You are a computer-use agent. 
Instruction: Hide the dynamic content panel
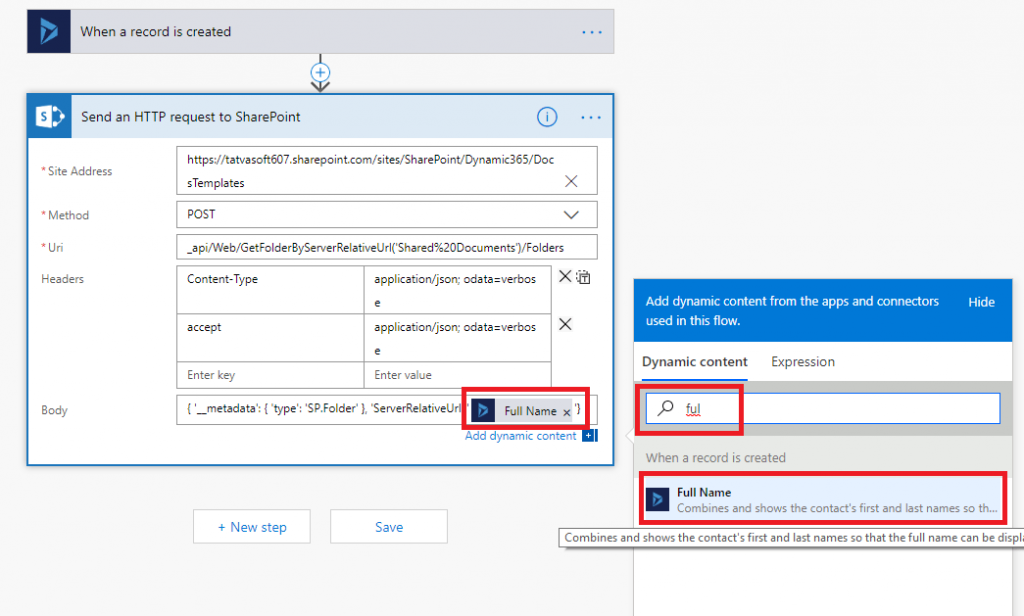tap(981, 301)
